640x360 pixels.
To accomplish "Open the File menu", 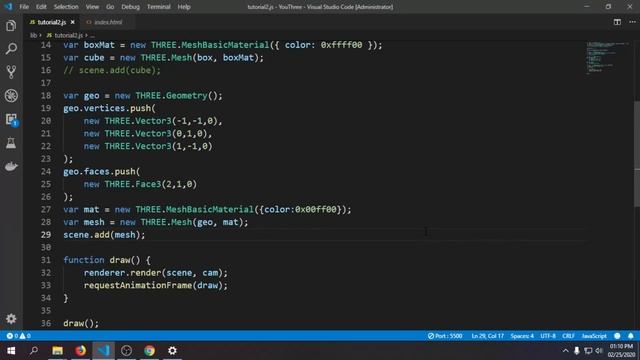I will coord(24,7).
